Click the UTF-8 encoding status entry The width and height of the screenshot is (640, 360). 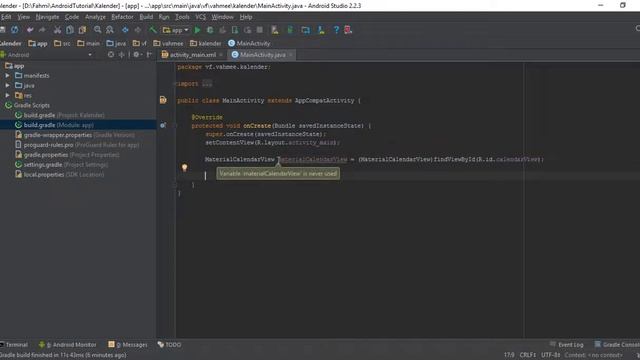click(x=551, y=355)
